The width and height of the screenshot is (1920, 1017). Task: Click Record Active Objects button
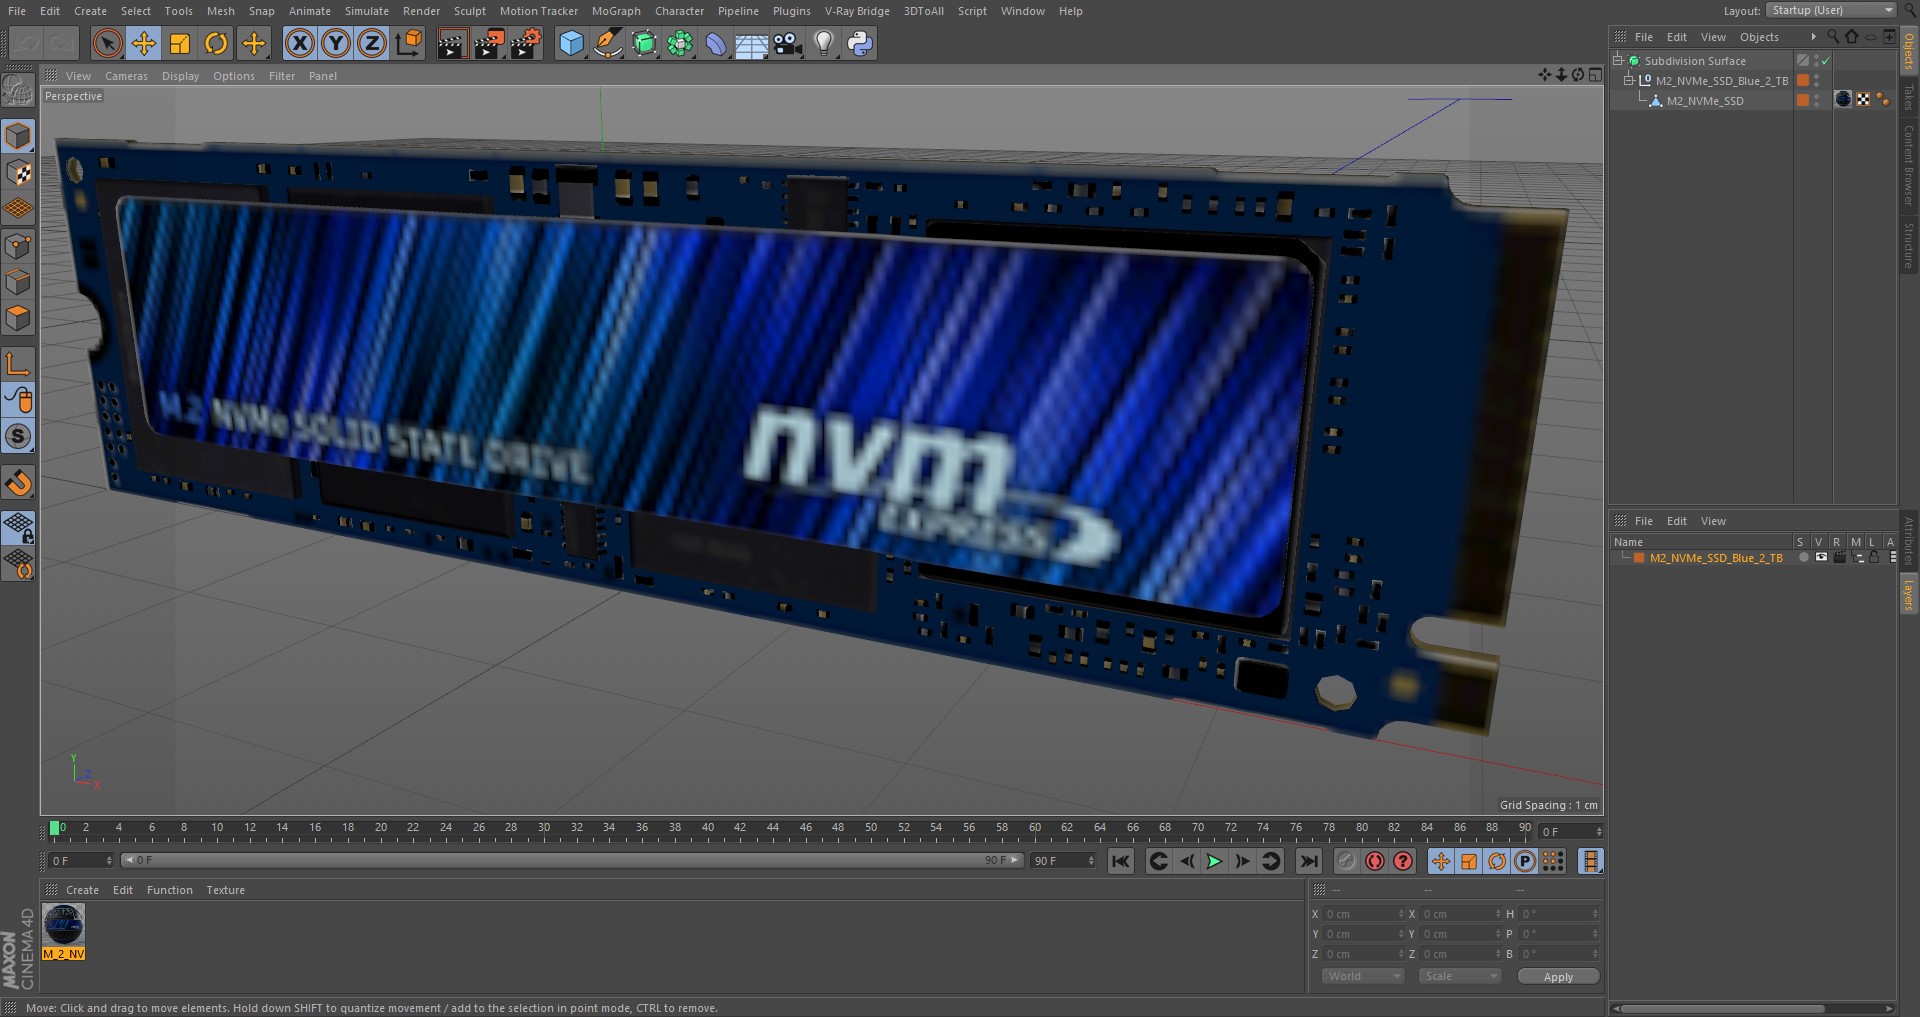coord(1347,861)
